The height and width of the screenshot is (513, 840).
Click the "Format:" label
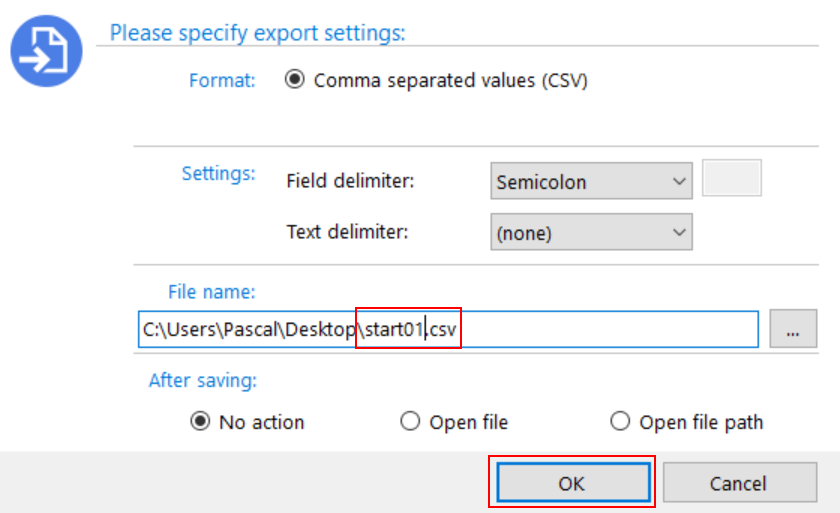[x=222, y=80]
